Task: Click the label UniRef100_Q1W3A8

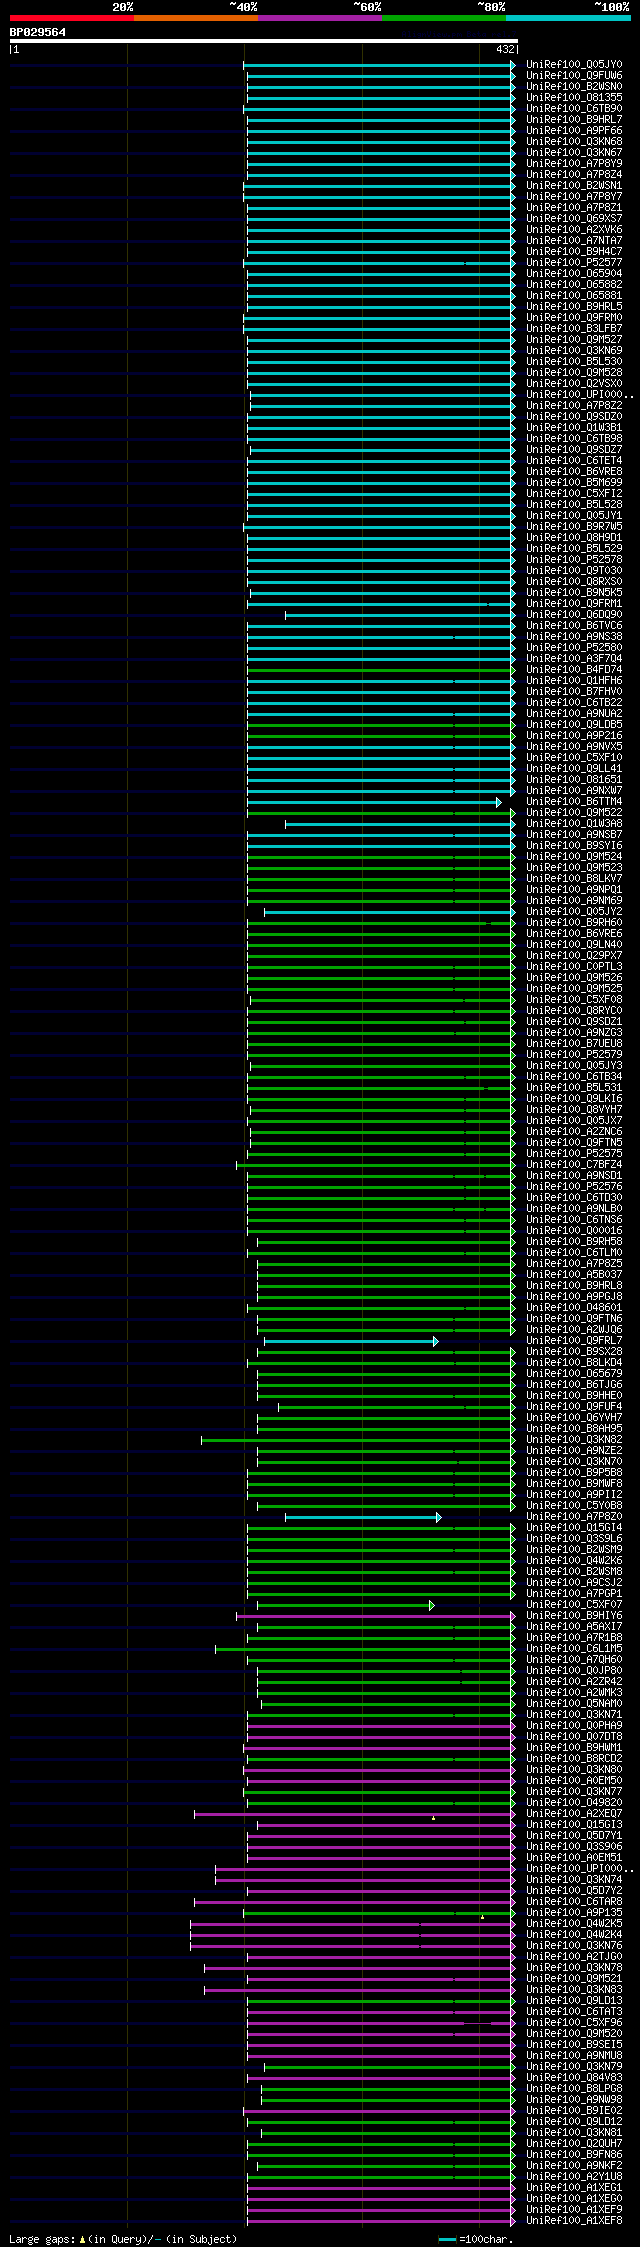Action: coord(574,823)
